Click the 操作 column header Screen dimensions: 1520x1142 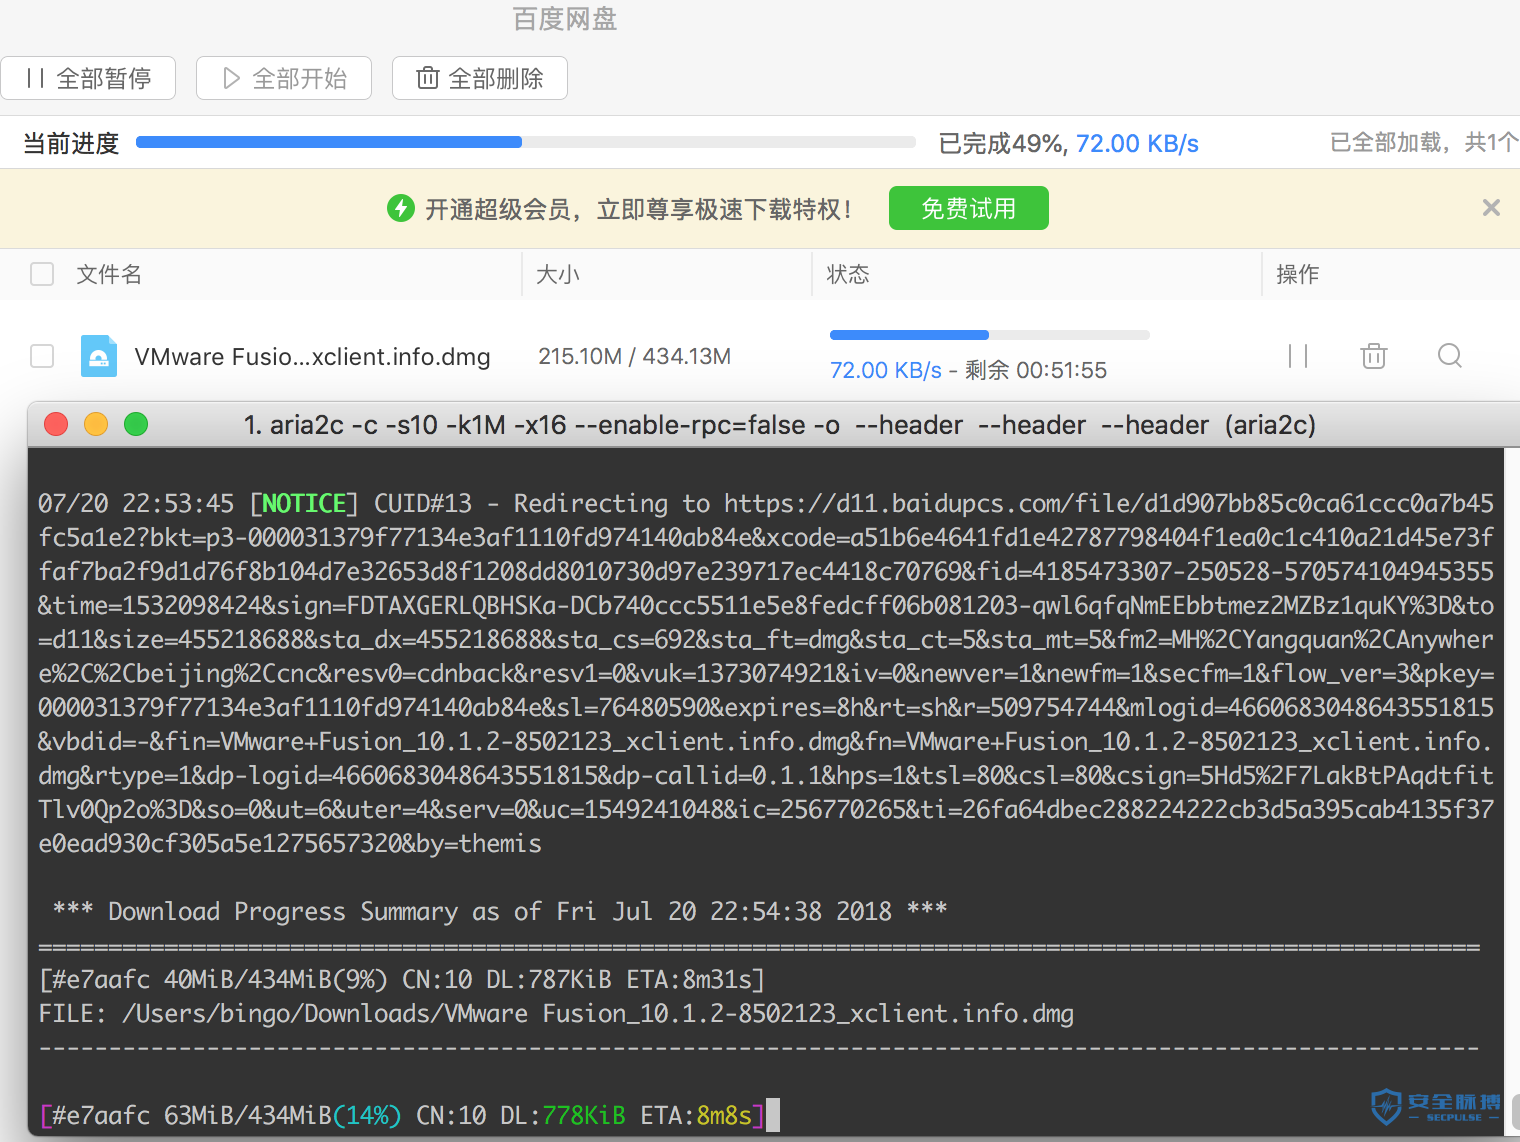tap(1298, 274)
